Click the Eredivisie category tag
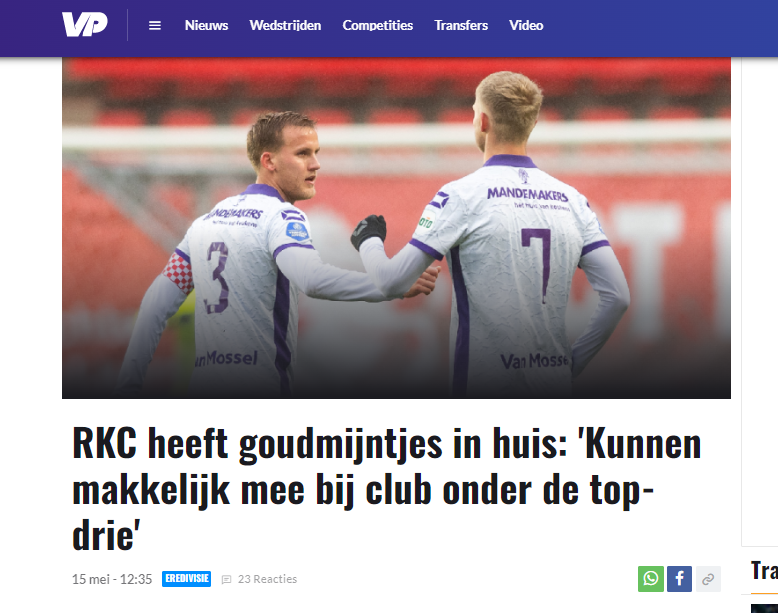This screenshot has width=778, height=613. tap(187, 579)
